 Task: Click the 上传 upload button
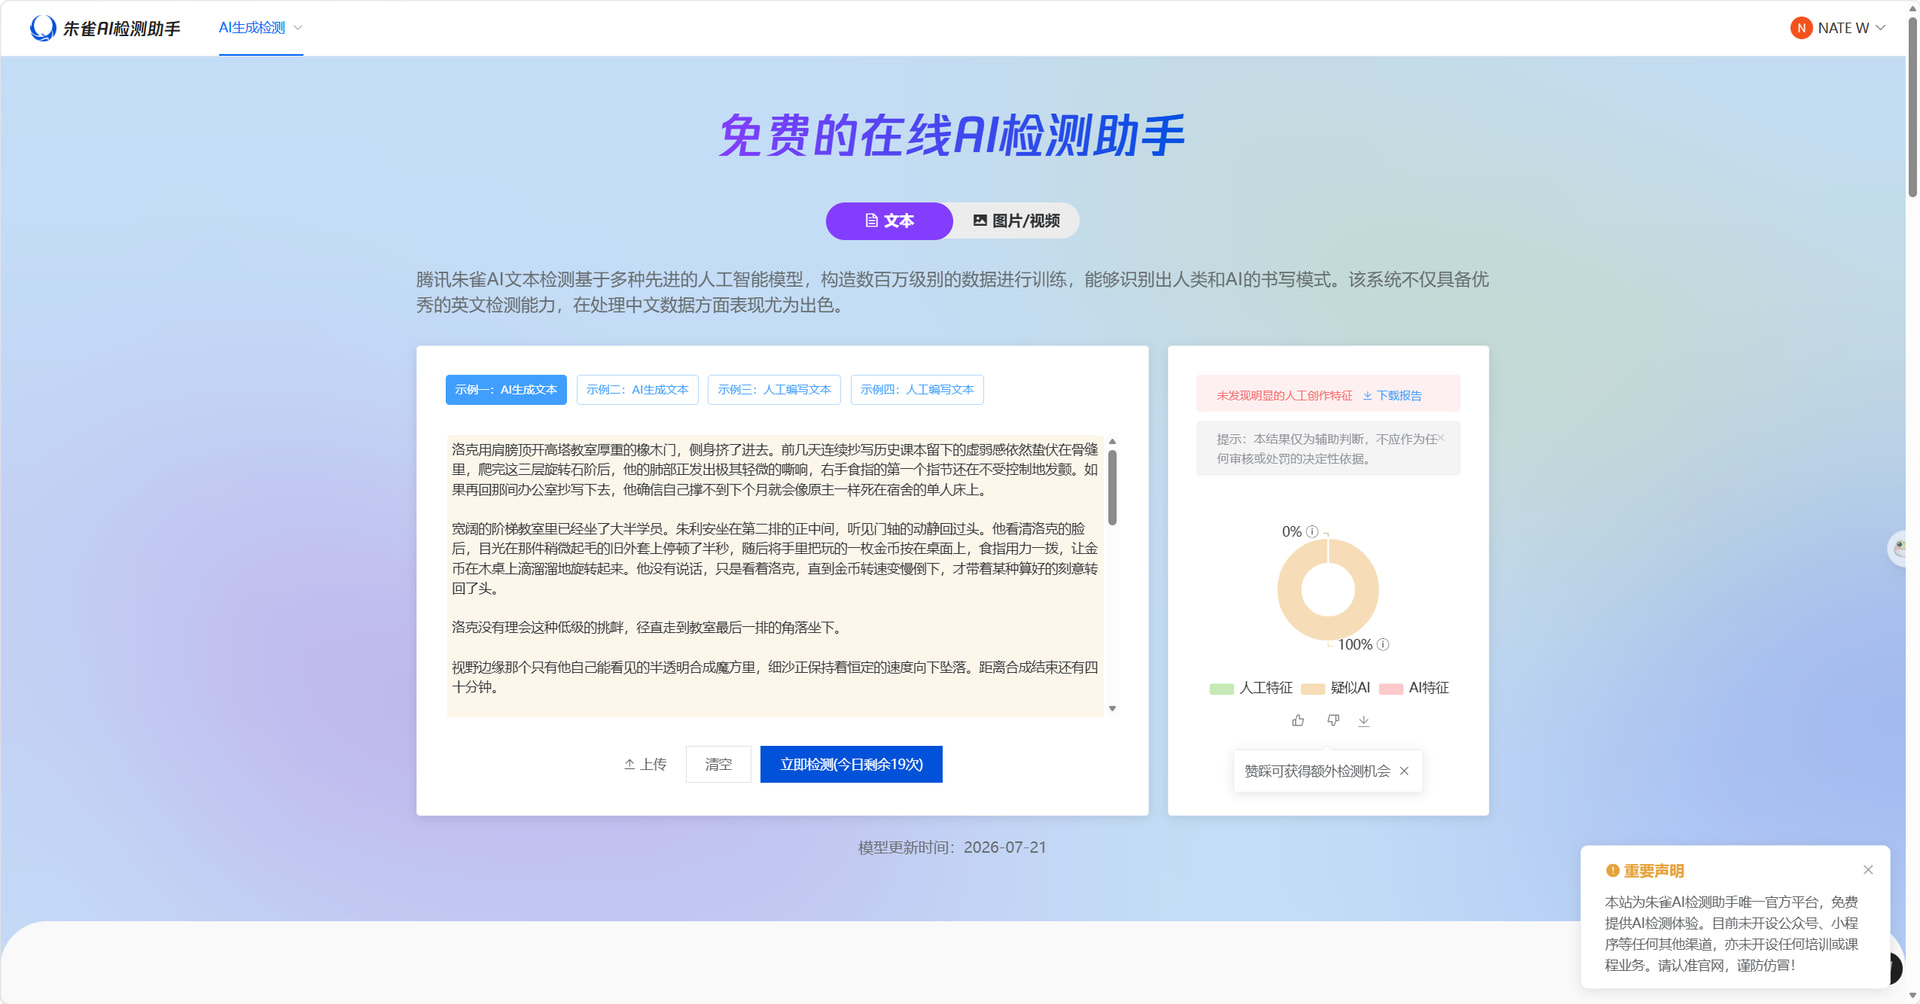pyautogui.click(x=645, y=764)
